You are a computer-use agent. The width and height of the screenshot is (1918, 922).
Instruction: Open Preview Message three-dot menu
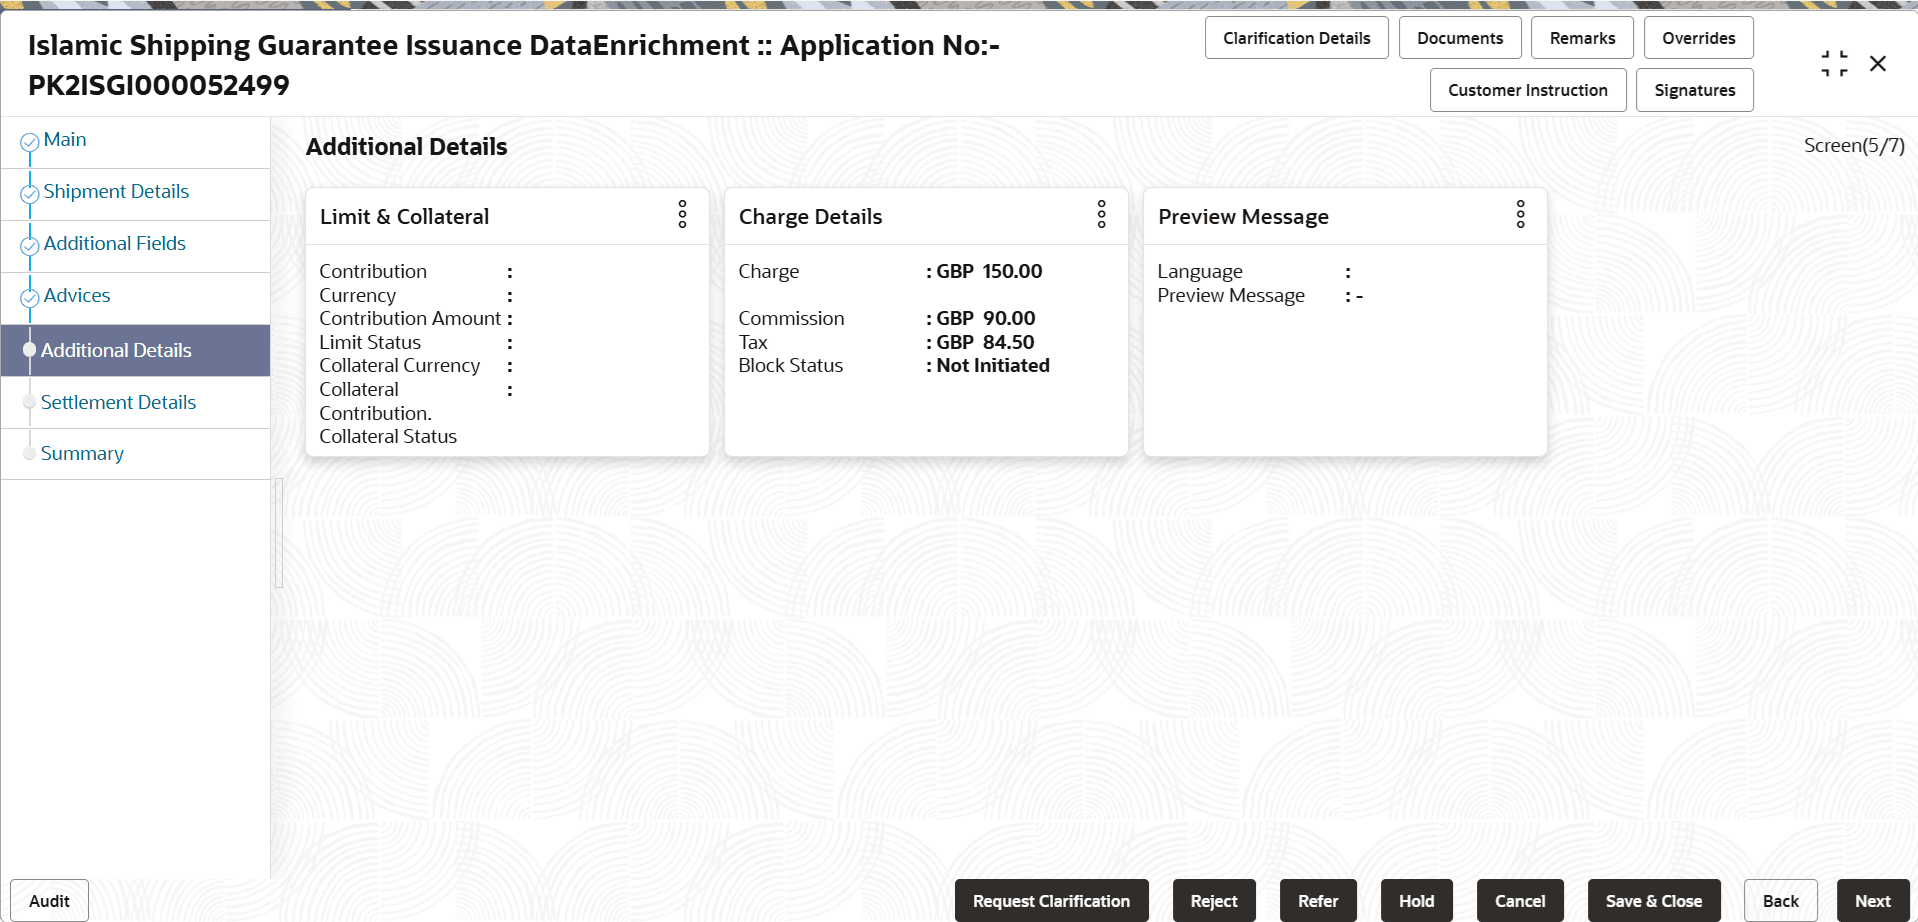1520,214
